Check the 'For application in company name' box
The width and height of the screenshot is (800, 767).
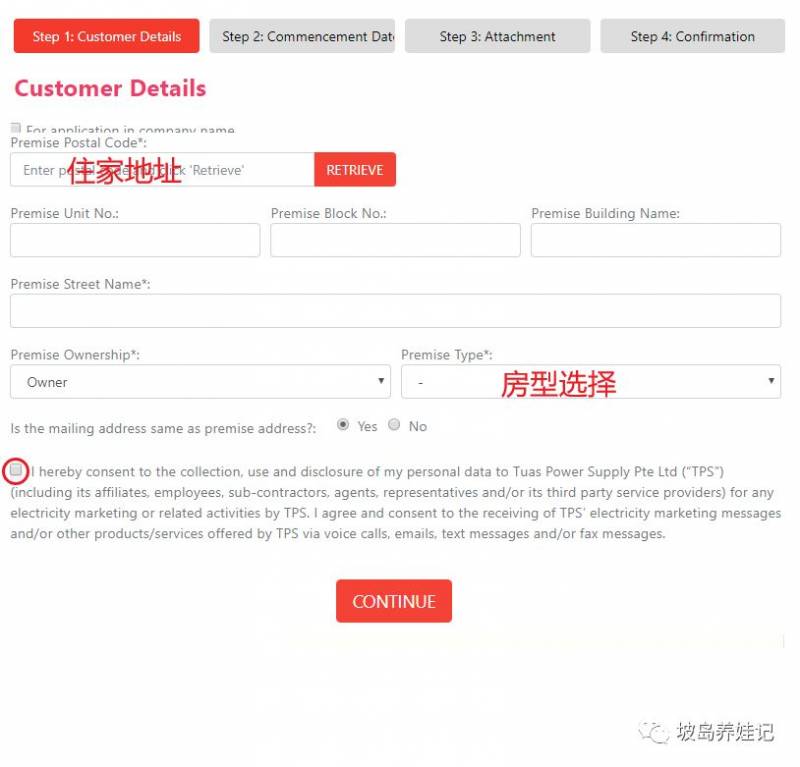pos(15,128)
